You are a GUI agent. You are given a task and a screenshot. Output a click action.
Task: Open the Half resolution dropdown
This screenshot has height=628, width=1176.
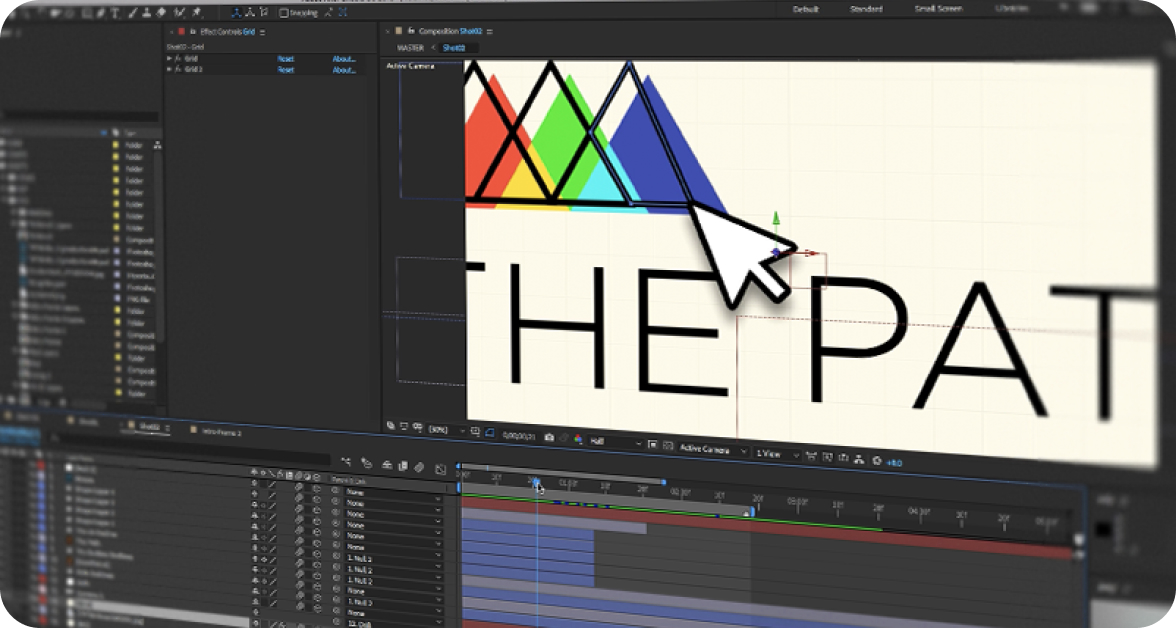(x=615, y=442)
